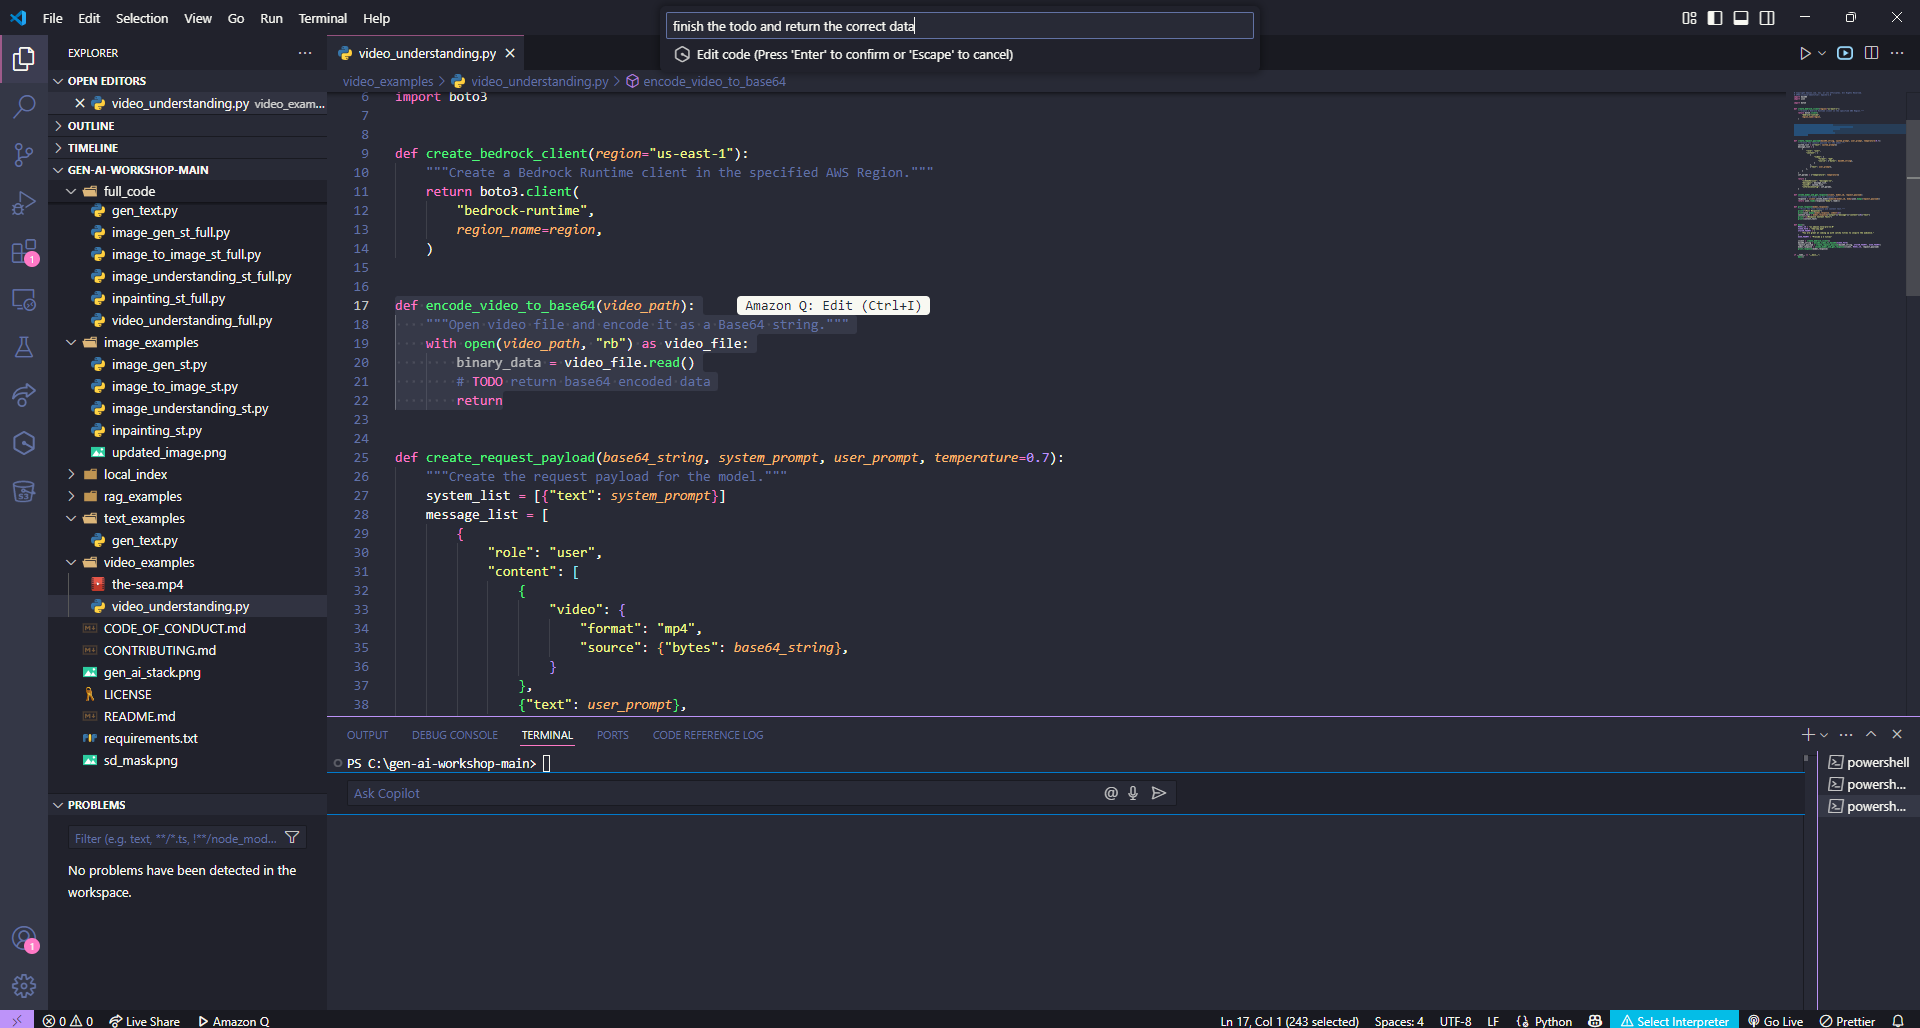
Task: Open the-sea.mp4 in the file tree
Action: (147, 584)
